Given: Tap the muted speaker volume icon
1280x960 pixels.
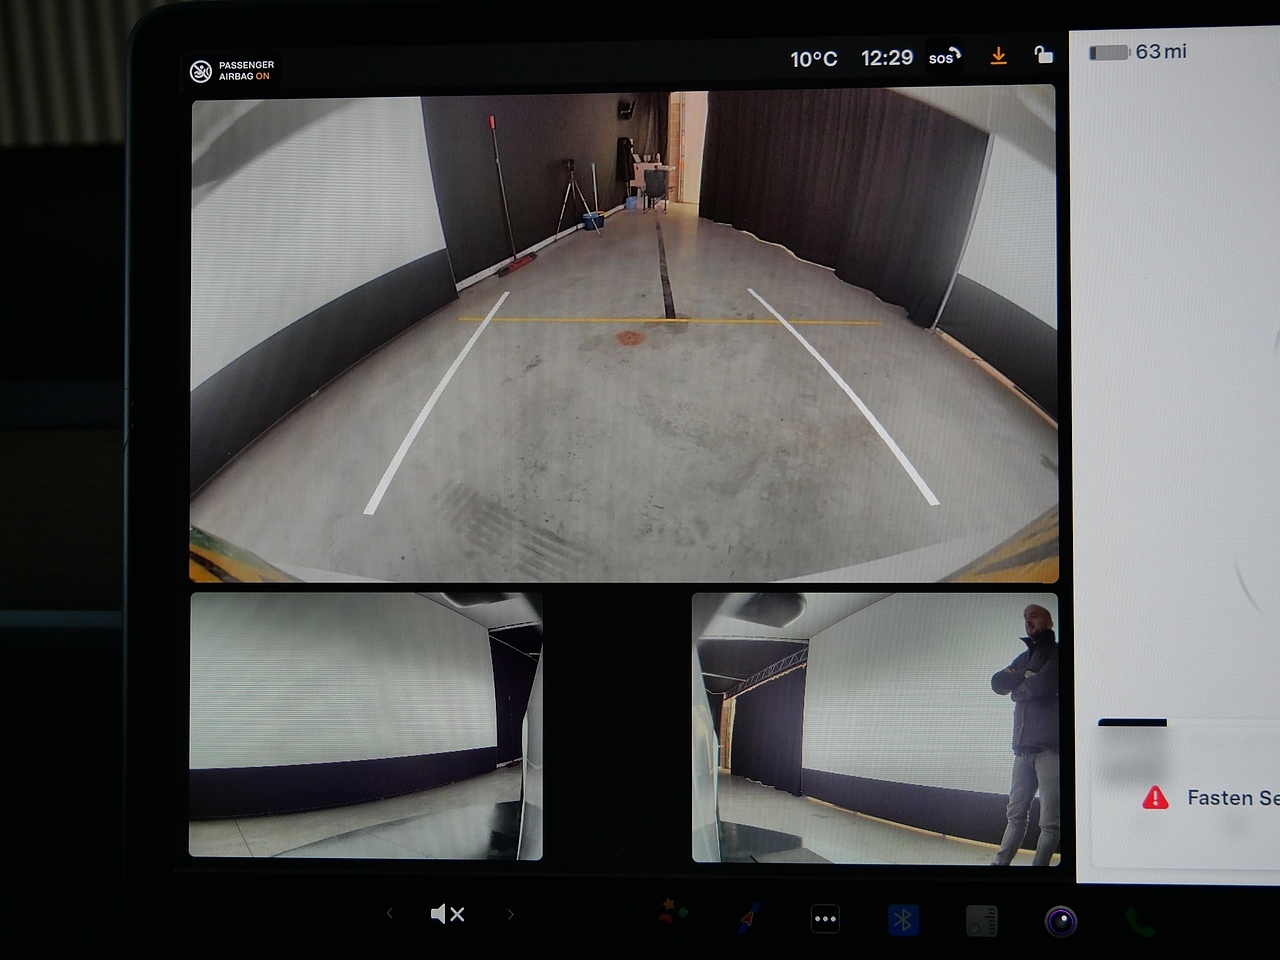Looking at the screenshot, I should pyautogui.click(x=447, y=914).
